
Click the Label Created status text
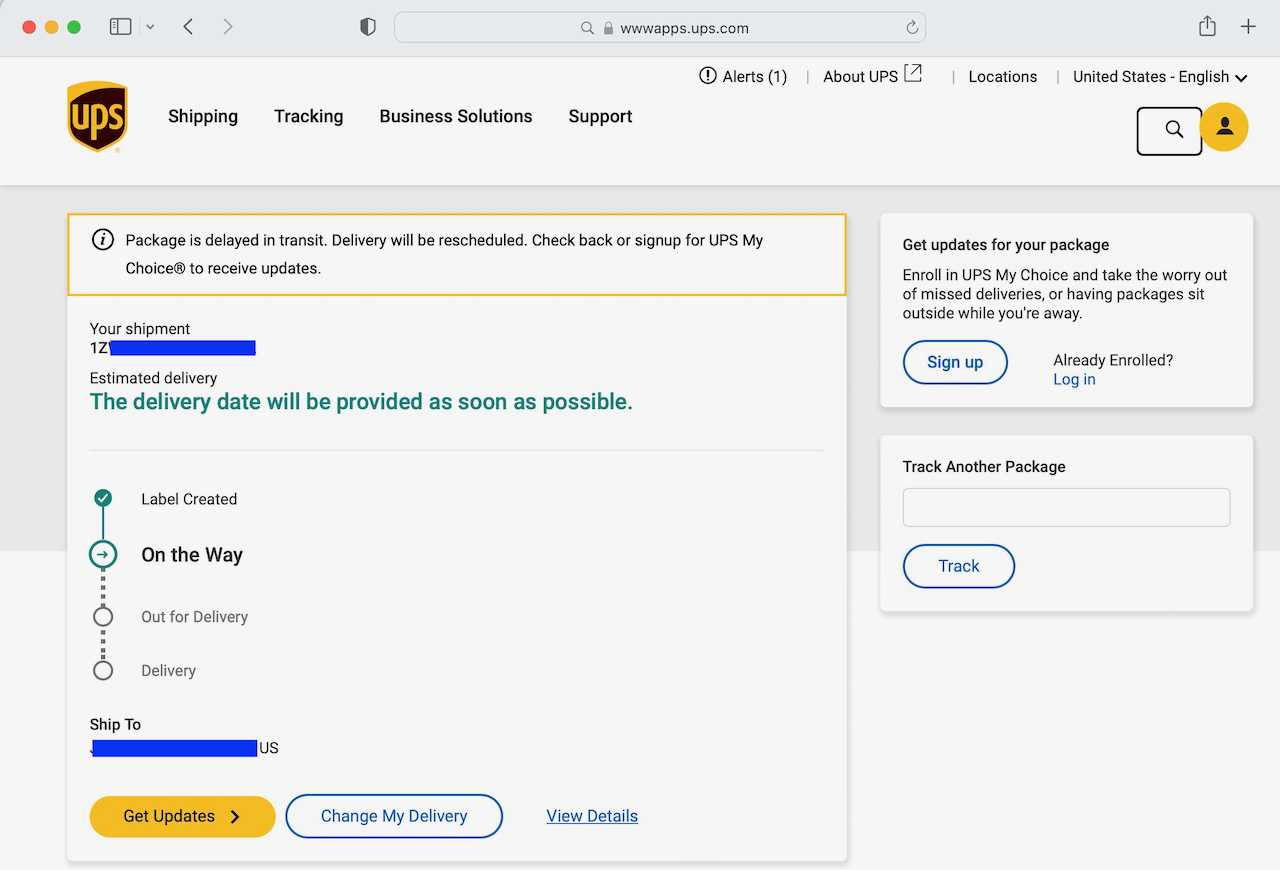point(189,499)
